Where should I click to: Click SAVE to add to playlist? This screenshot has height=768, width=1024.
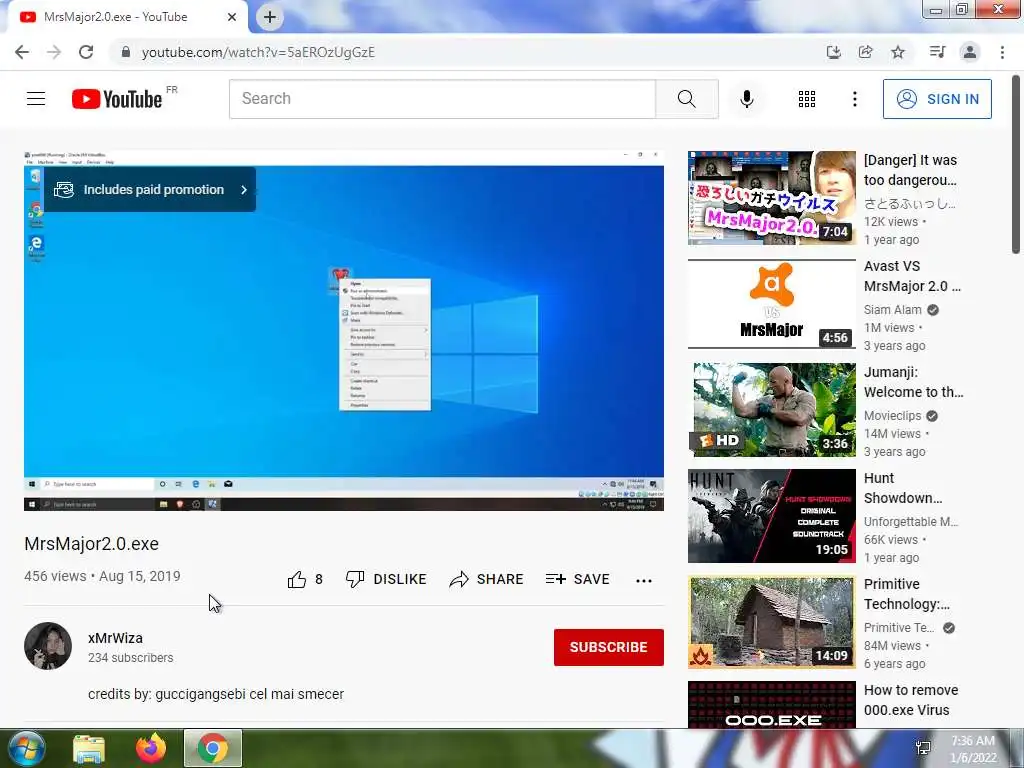click(577, 579)
